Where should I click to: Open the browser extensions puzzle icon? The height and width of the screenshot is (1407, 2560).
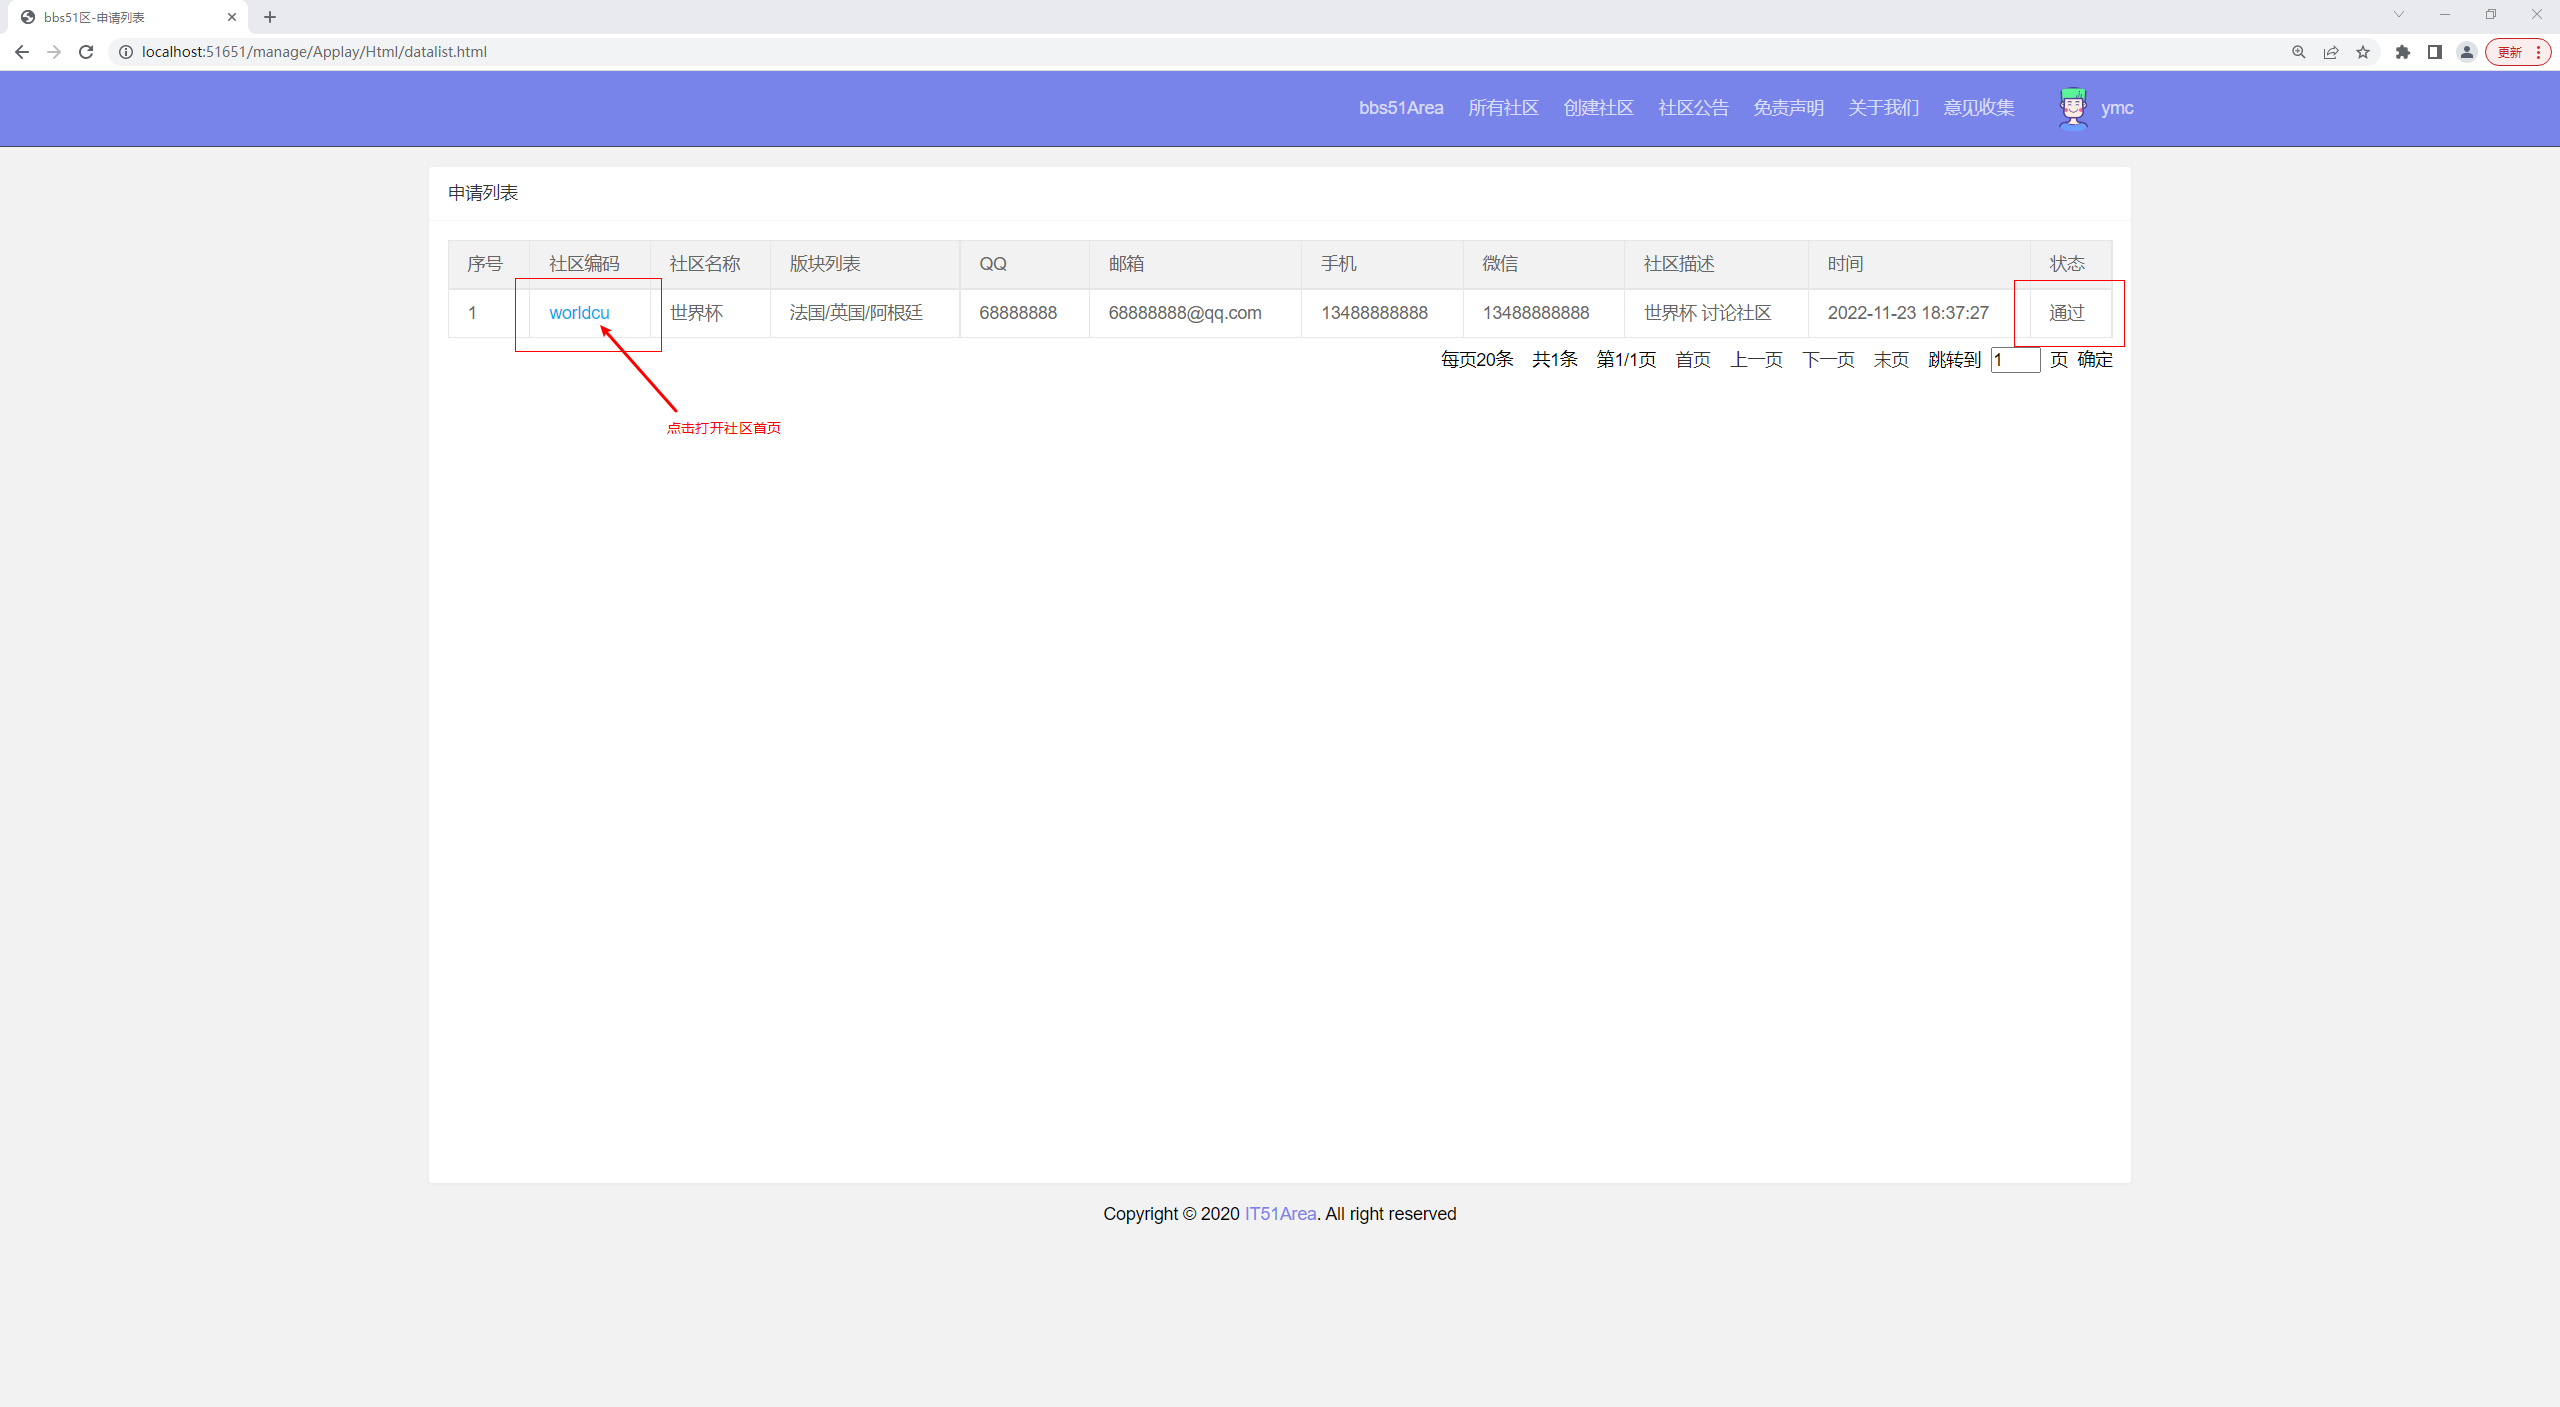pos(2402,52)
